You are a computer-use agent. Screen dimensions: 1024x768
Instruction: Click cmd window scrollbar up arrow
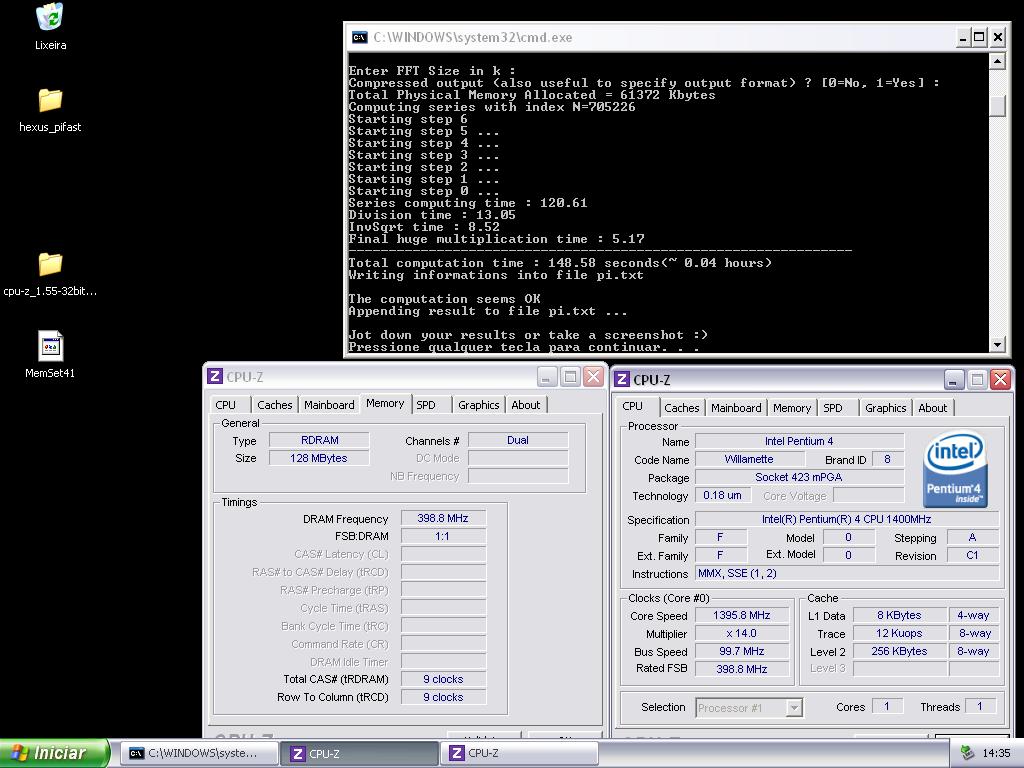(997, 61)
